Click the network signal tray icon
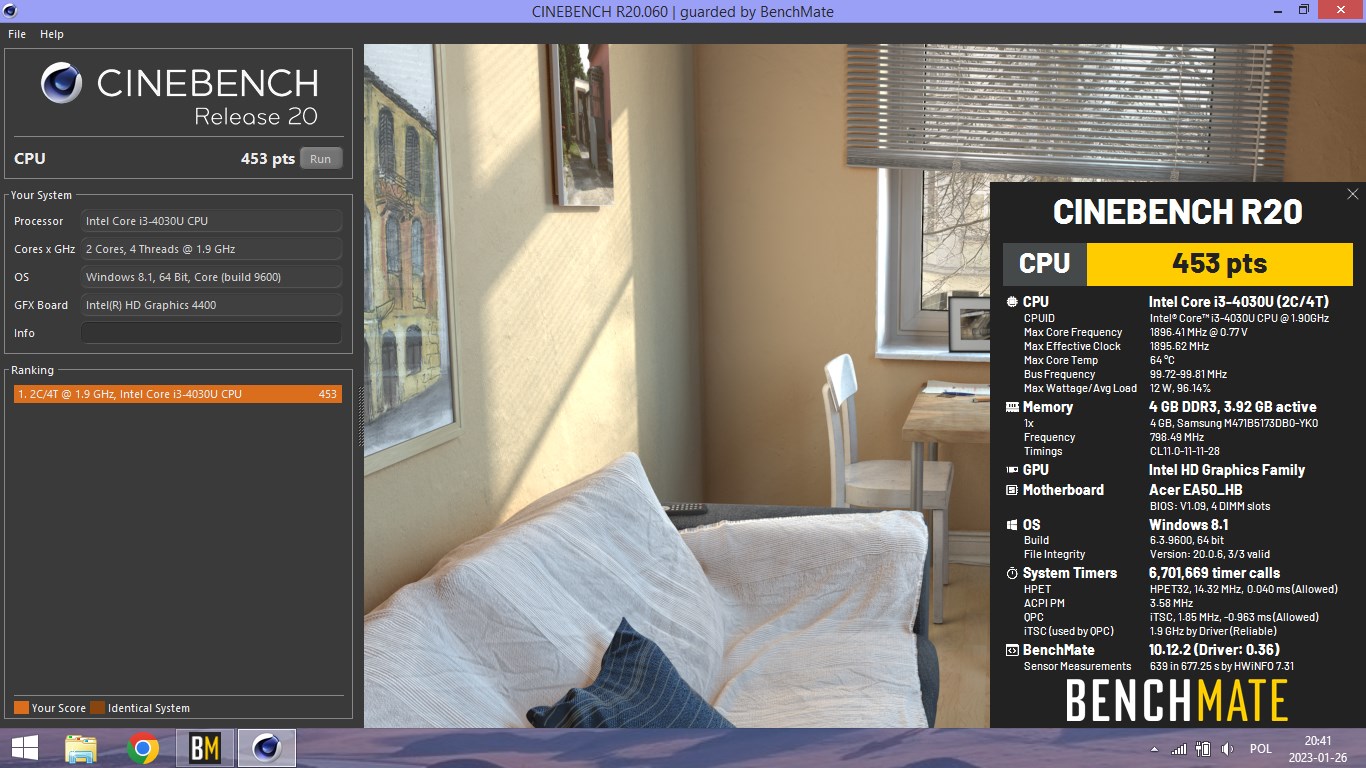Viewport: 1366px width, 768px height. click(x=1179, y=749)
